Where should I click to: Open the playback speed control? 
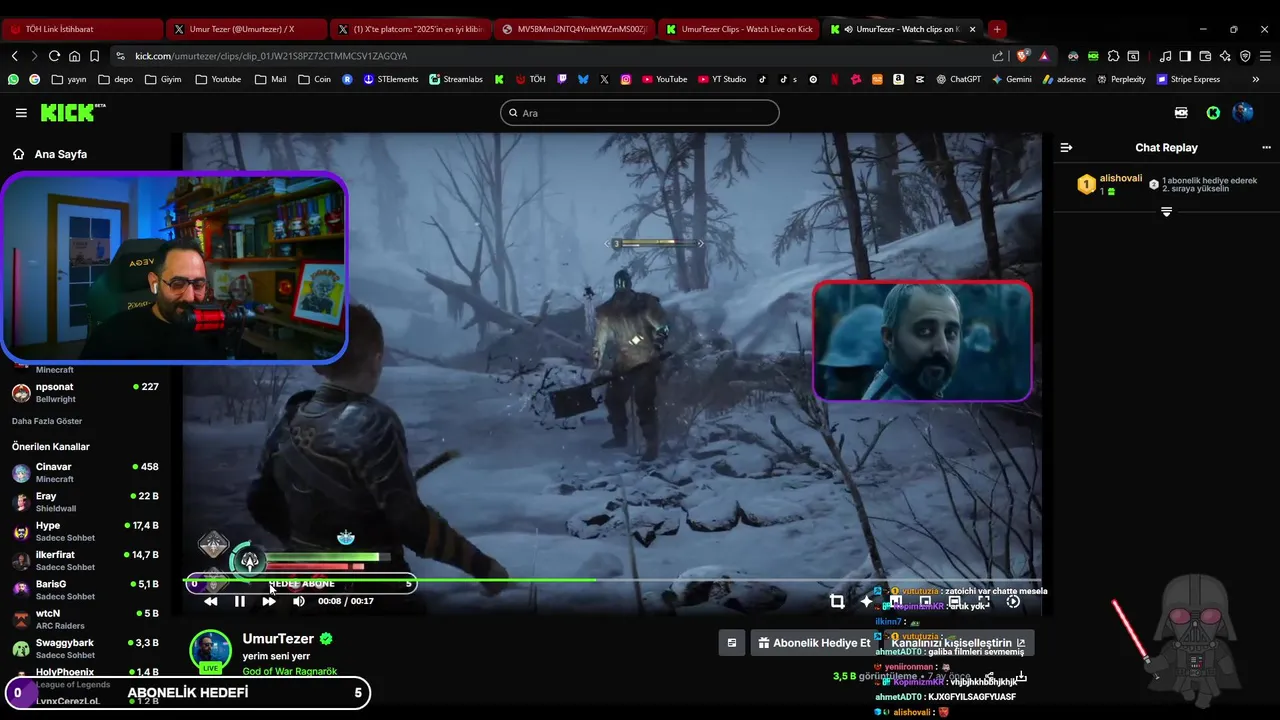(1013, 601)
